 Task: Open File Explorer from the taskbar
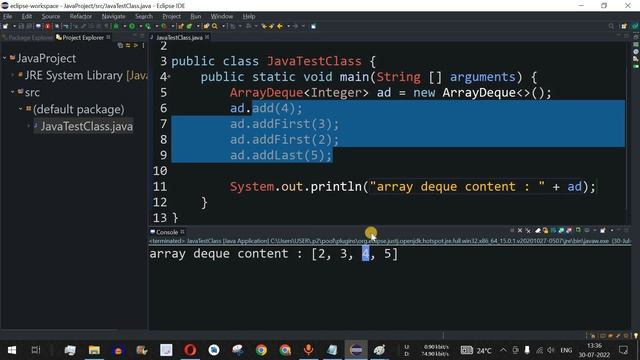(94, 350)
